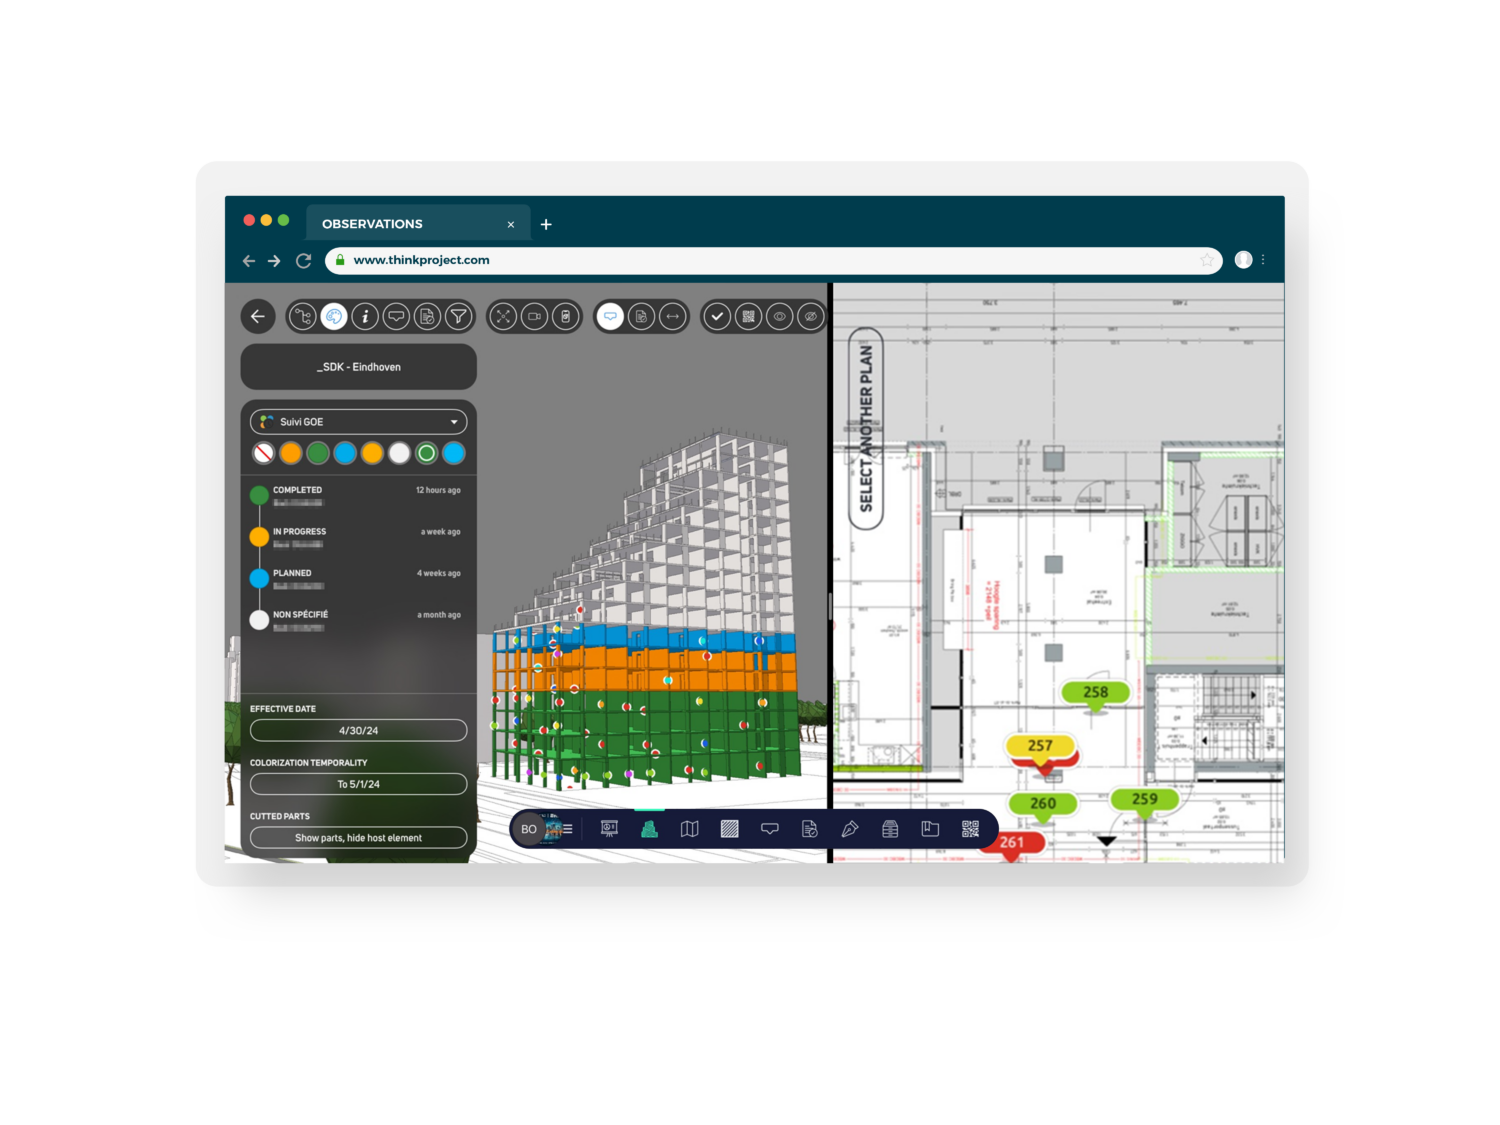This screenshot has width=1500, height=1125.
Task: Open the folded map icon in dock
Action: (690, 829)
